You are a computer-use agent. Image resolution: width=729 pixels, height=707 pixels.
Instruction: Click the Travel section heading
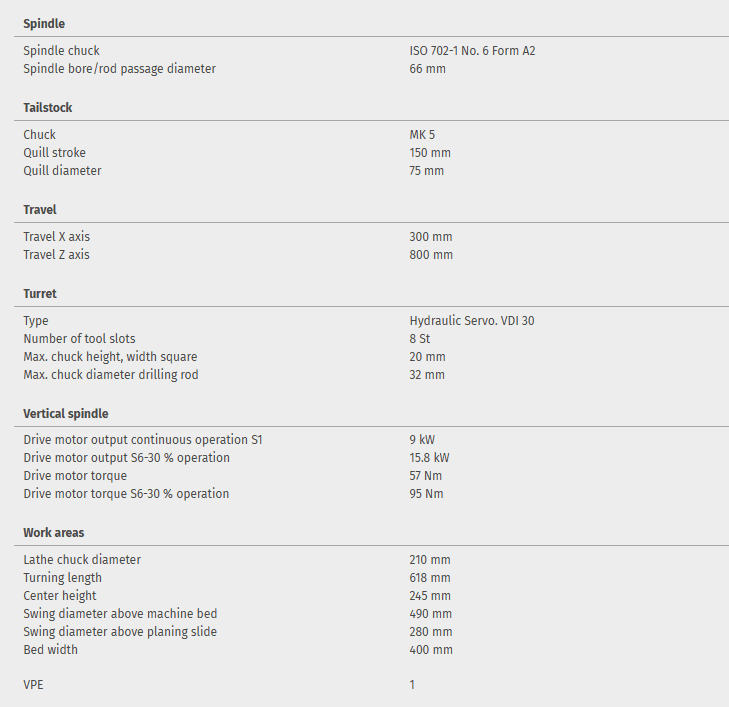pos(40,210)
